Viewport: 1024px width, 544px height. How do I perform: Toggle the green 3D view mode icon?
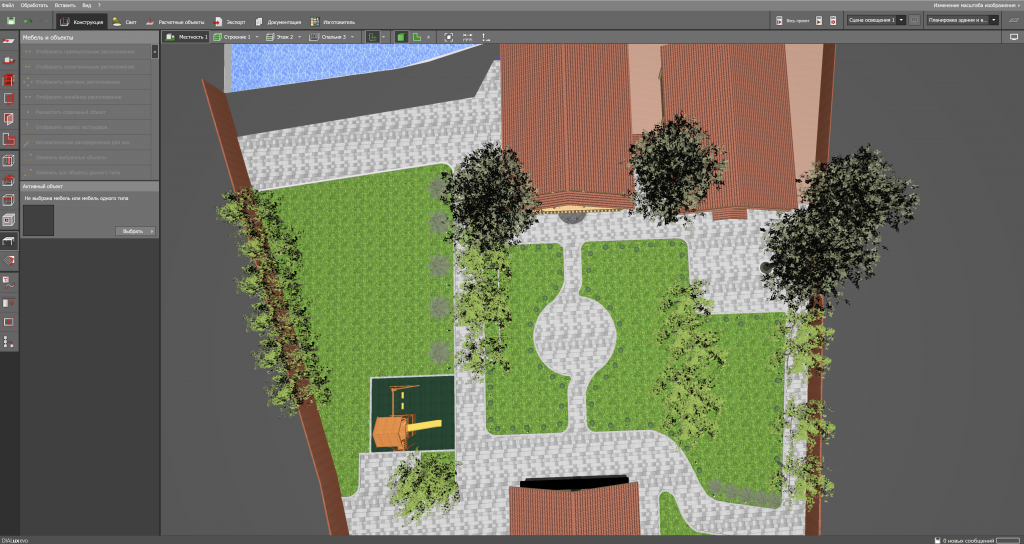(x=400, y=37)
